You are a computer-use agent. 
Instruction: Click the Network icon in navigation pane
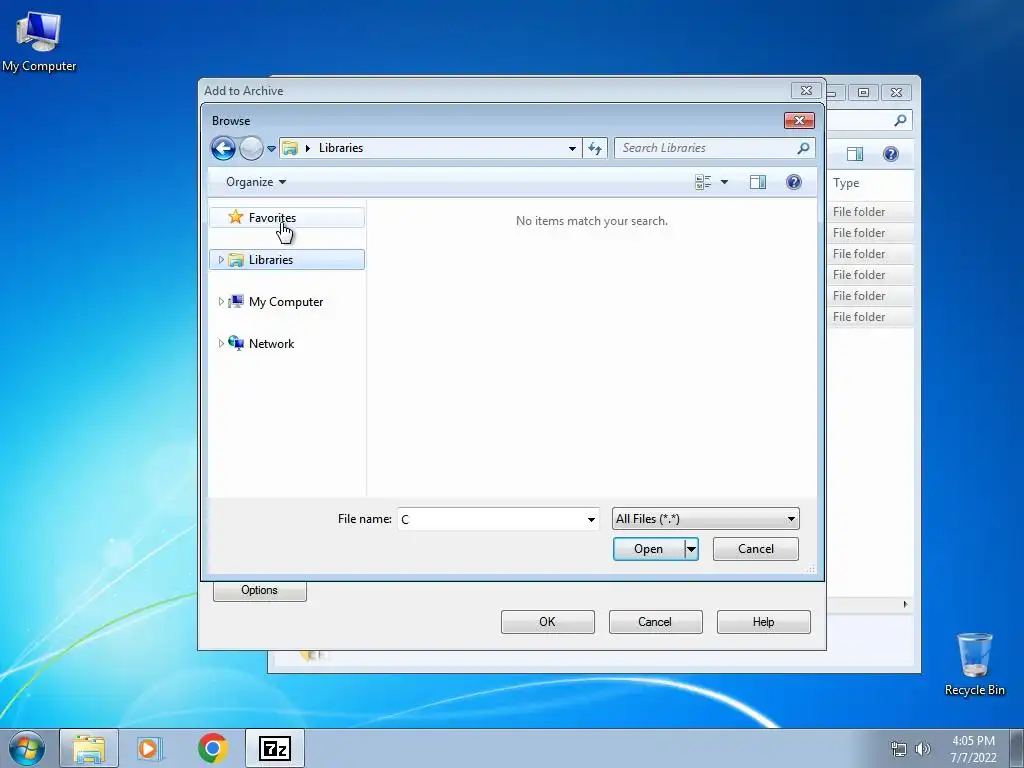[236, 343]
